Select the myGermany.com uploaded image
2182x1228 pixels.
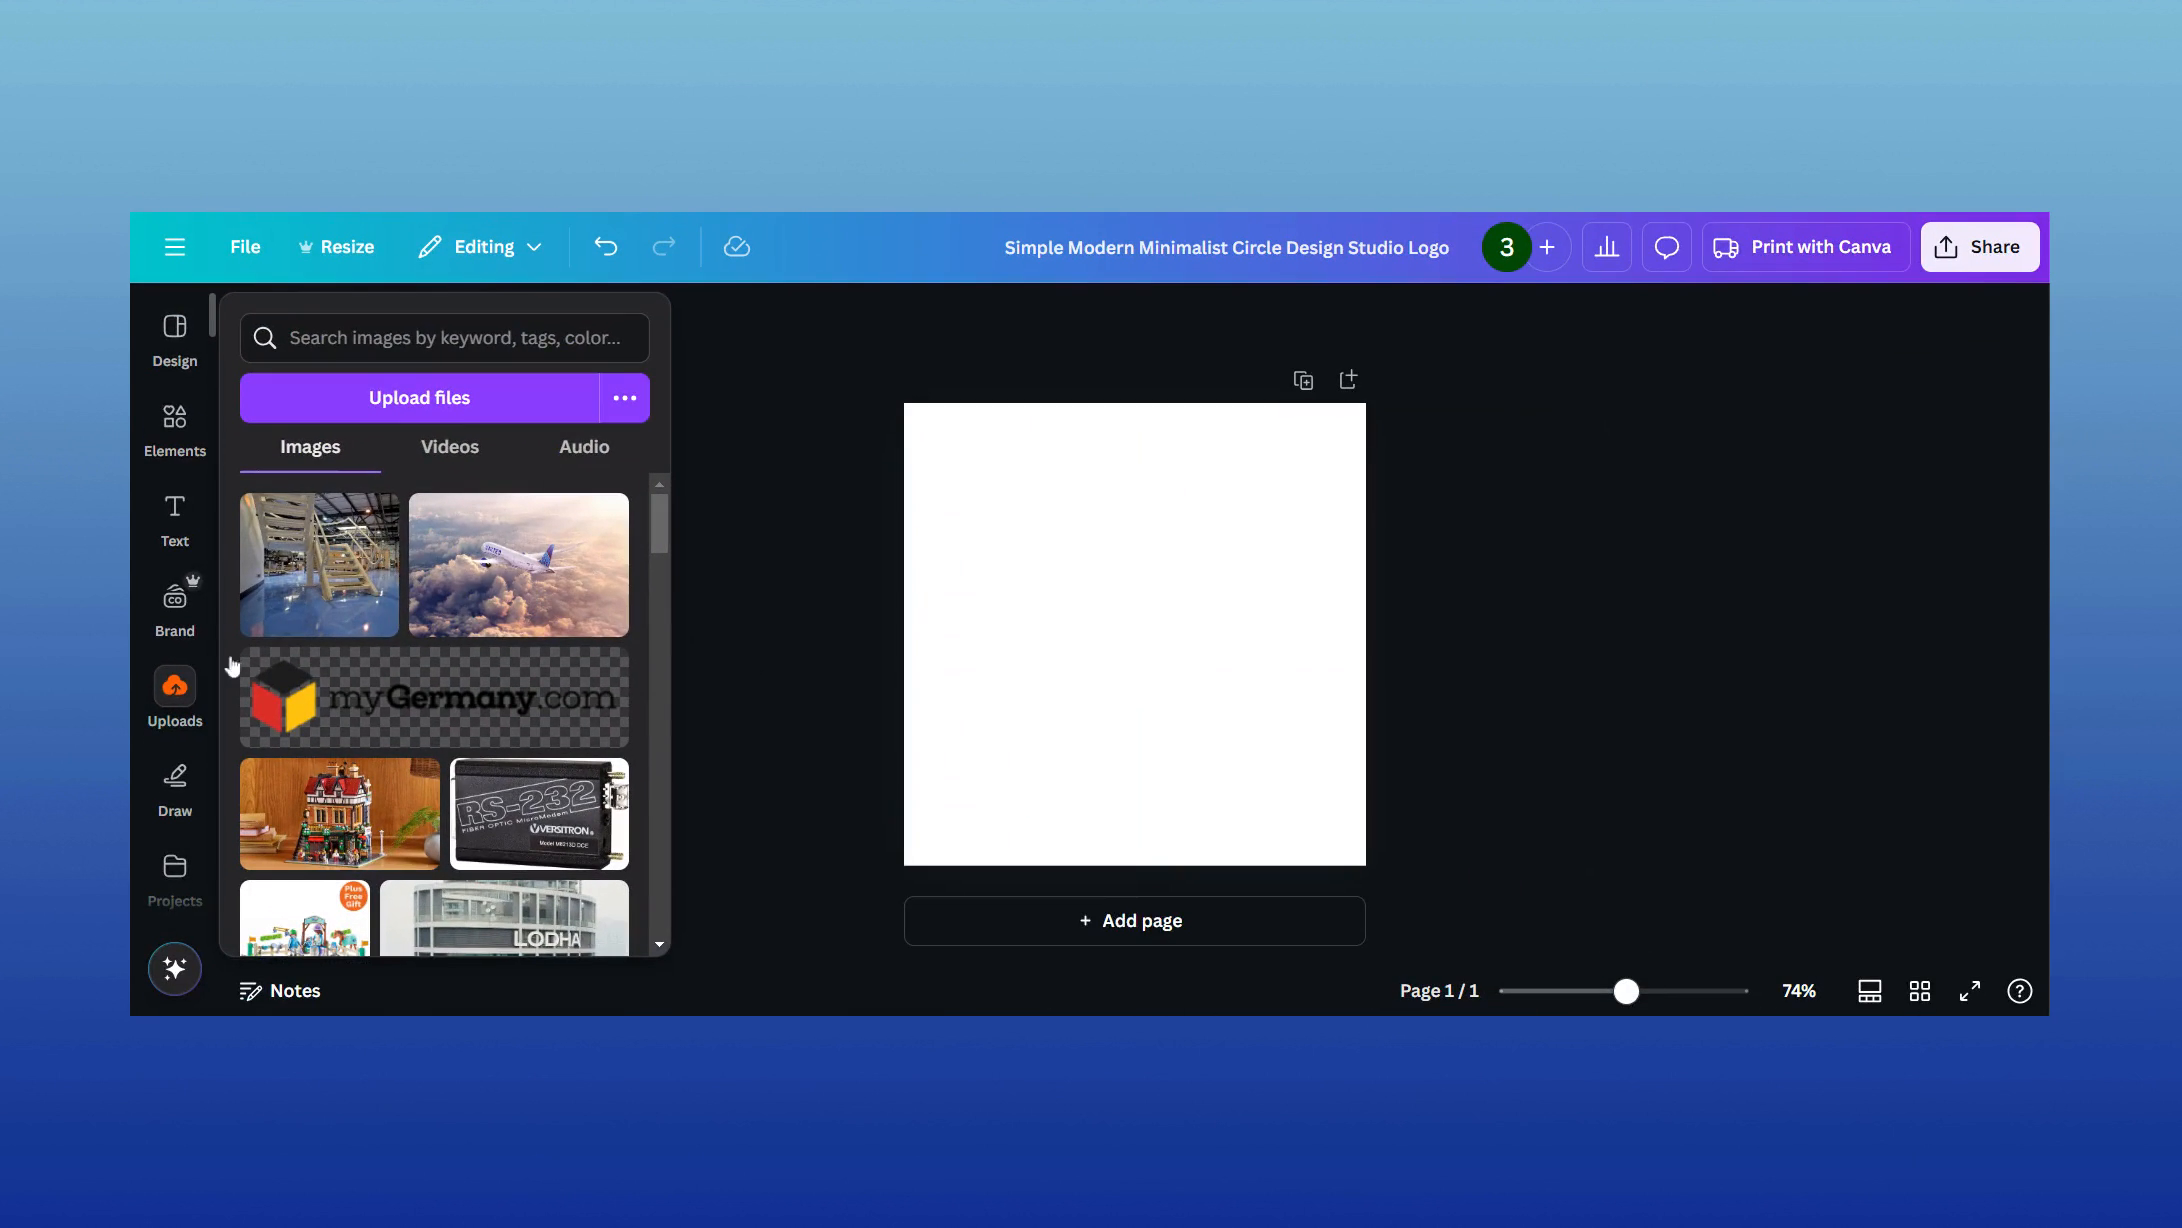click(434, 697)
